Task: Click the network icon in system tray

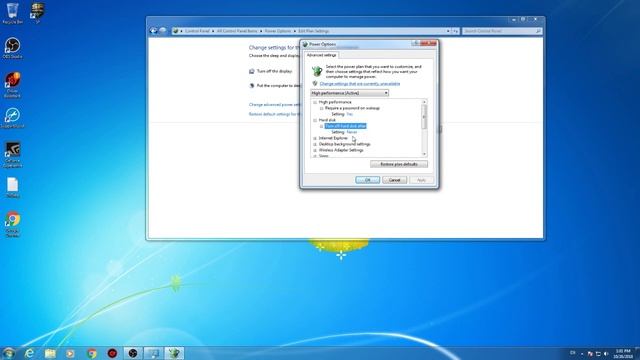Action: [x=598, y=353]
